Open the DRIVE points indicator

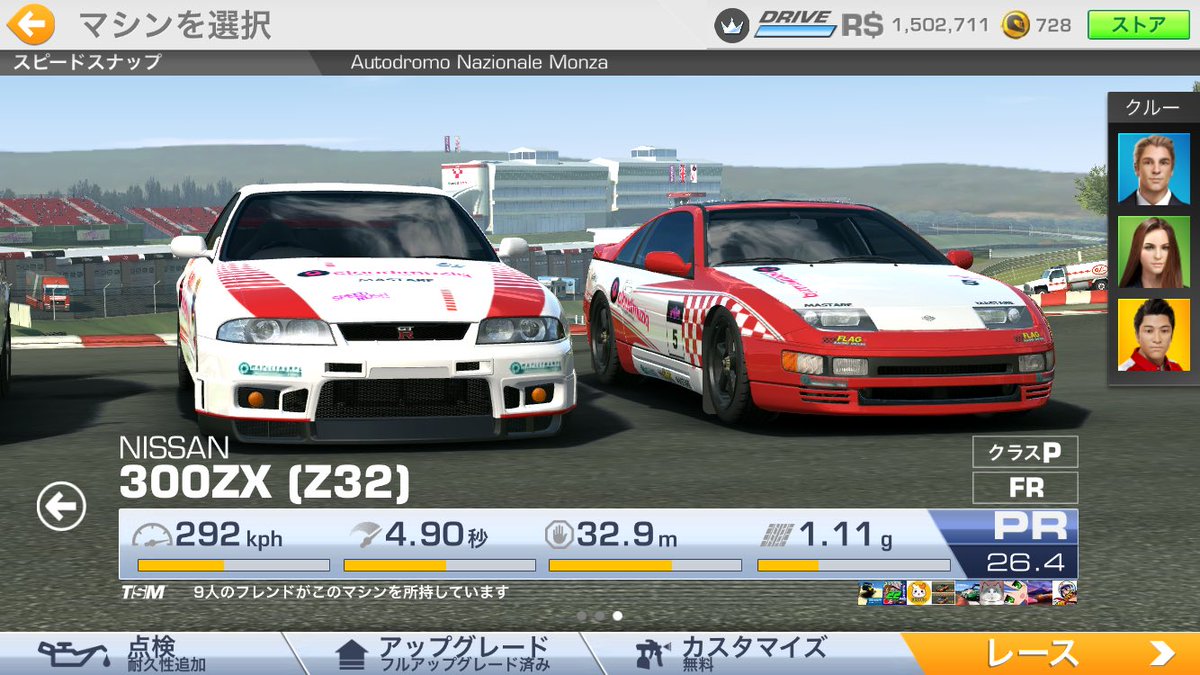click(794, 24)
